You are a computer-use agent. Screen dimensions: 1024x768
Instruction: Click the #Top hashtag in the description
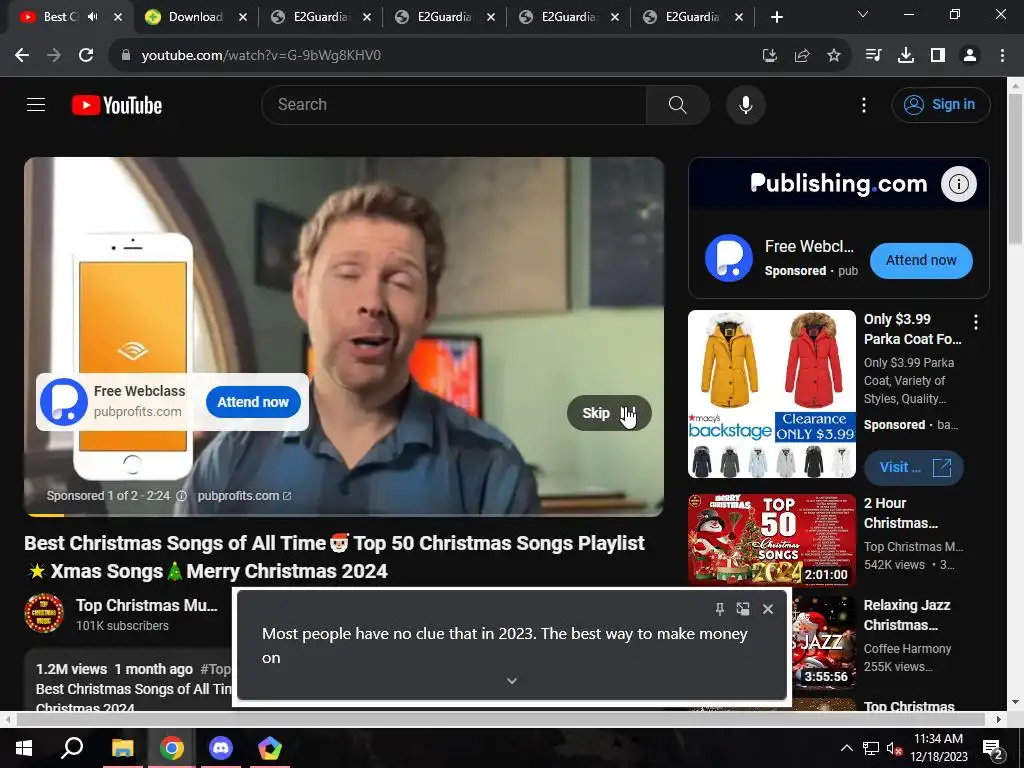pos(216,669)
